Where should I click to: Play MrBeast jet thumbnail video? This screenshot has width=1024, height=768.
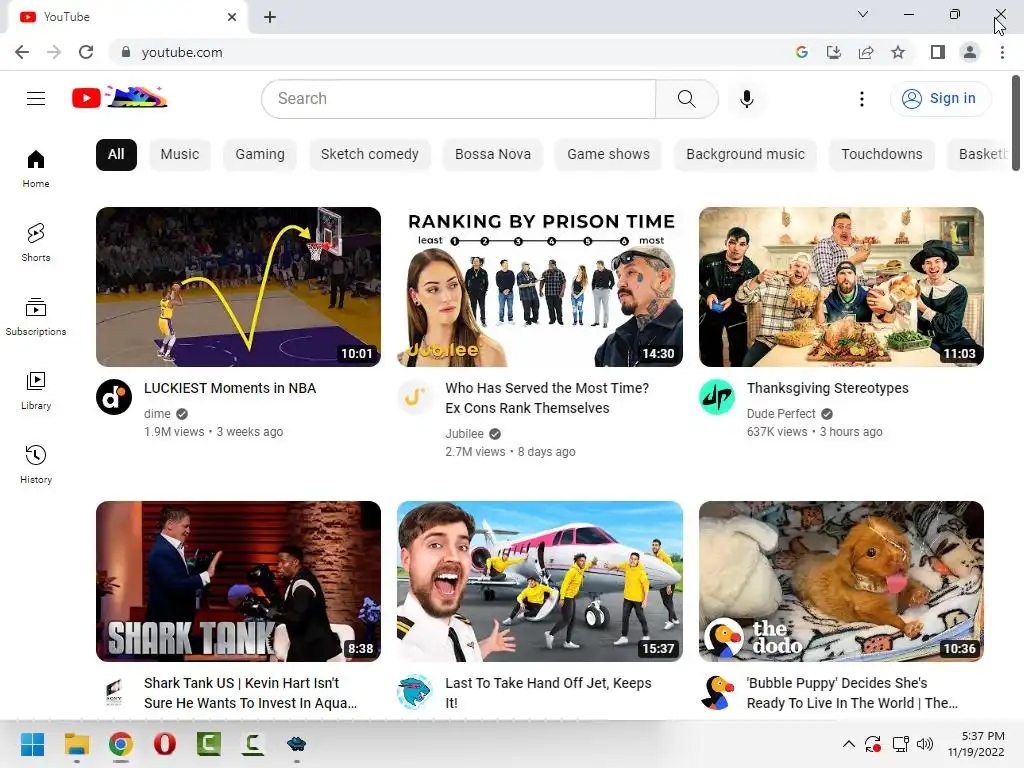540,581
